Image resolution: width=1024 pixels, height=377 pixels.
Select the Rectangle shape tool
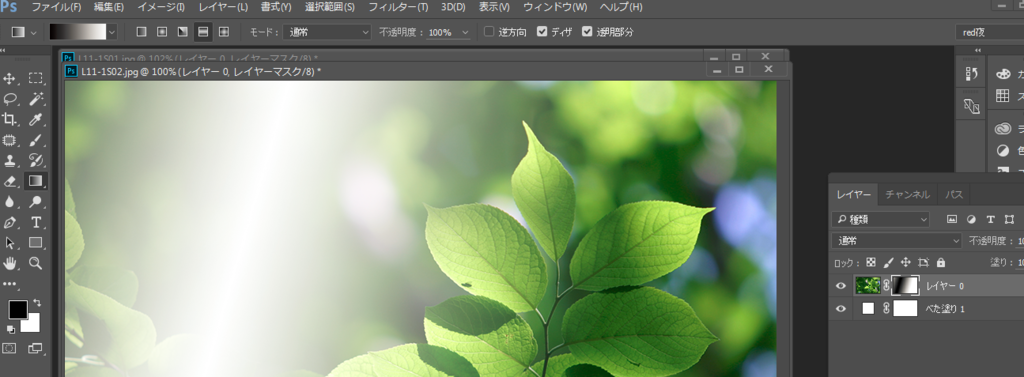(36, 242)
